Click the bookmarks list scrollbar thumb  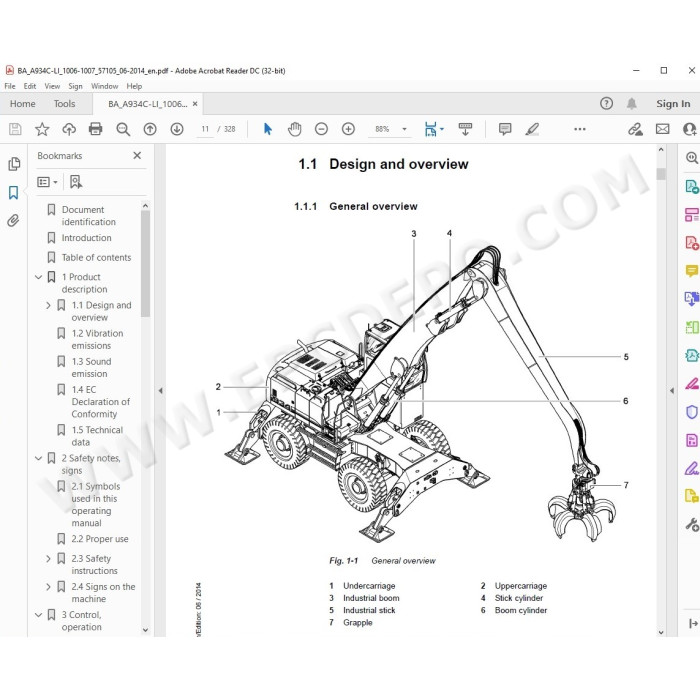point(145,263)
